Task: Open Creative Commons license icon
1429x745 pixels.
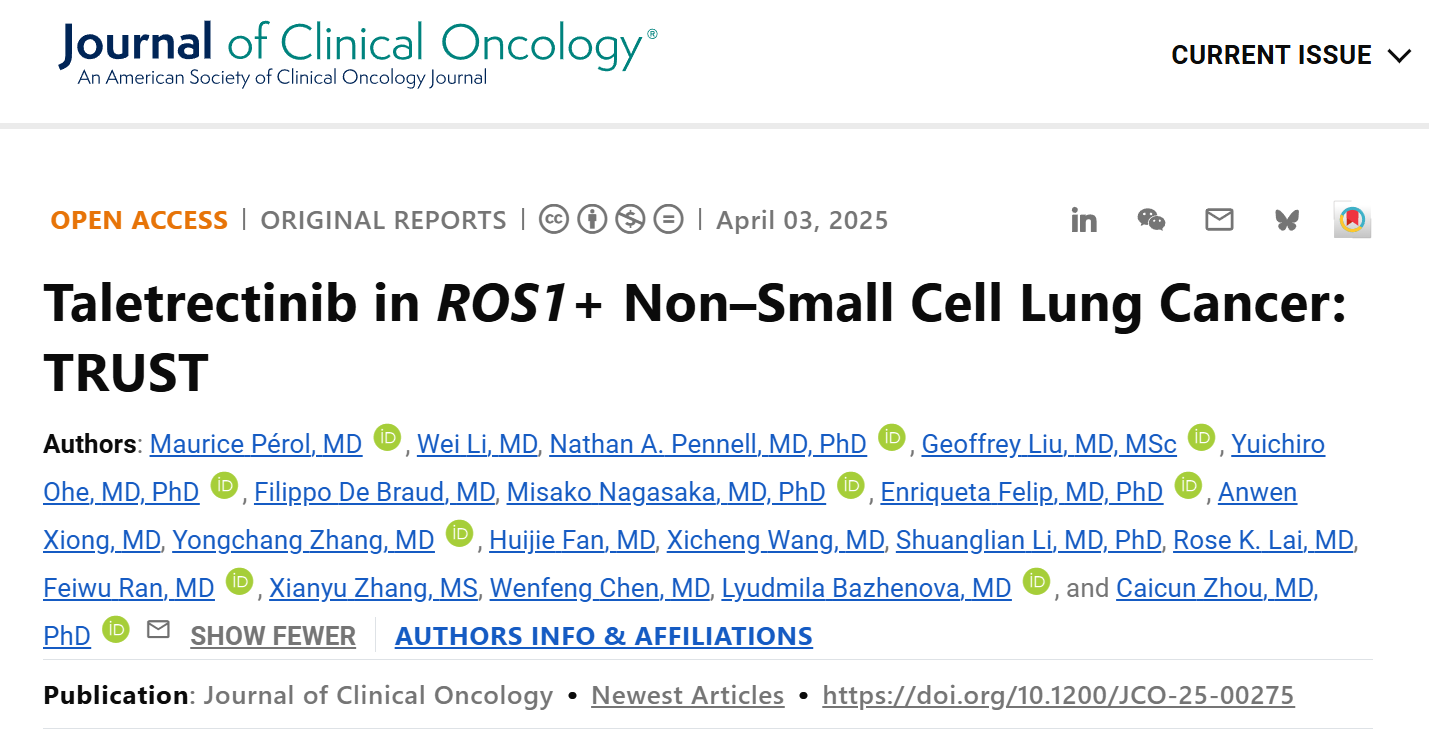Action: 554,219
